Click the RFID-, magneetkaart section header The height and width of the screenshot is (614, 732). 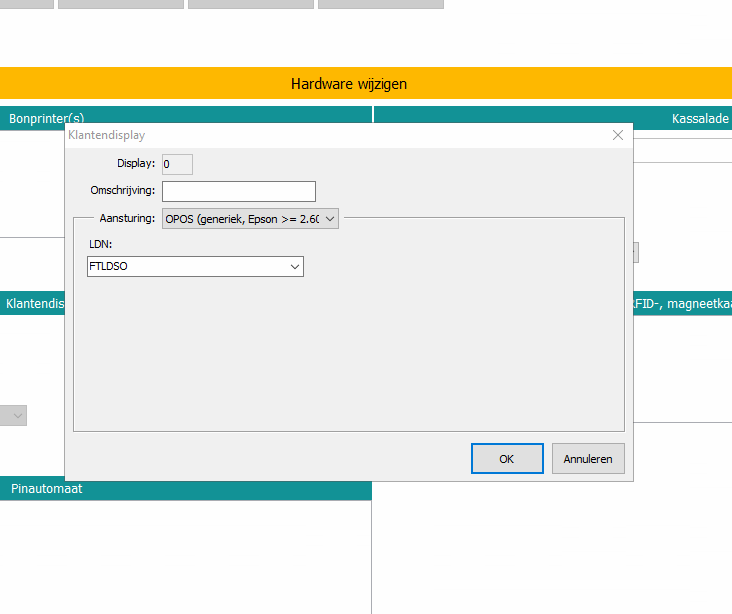tap(682, 303)
